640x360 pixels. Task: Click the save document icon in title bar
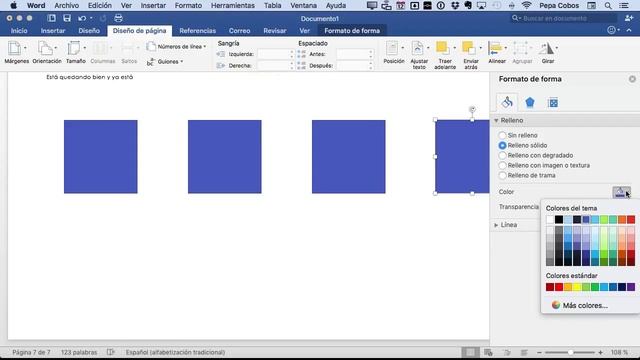(x=67, y=18)
